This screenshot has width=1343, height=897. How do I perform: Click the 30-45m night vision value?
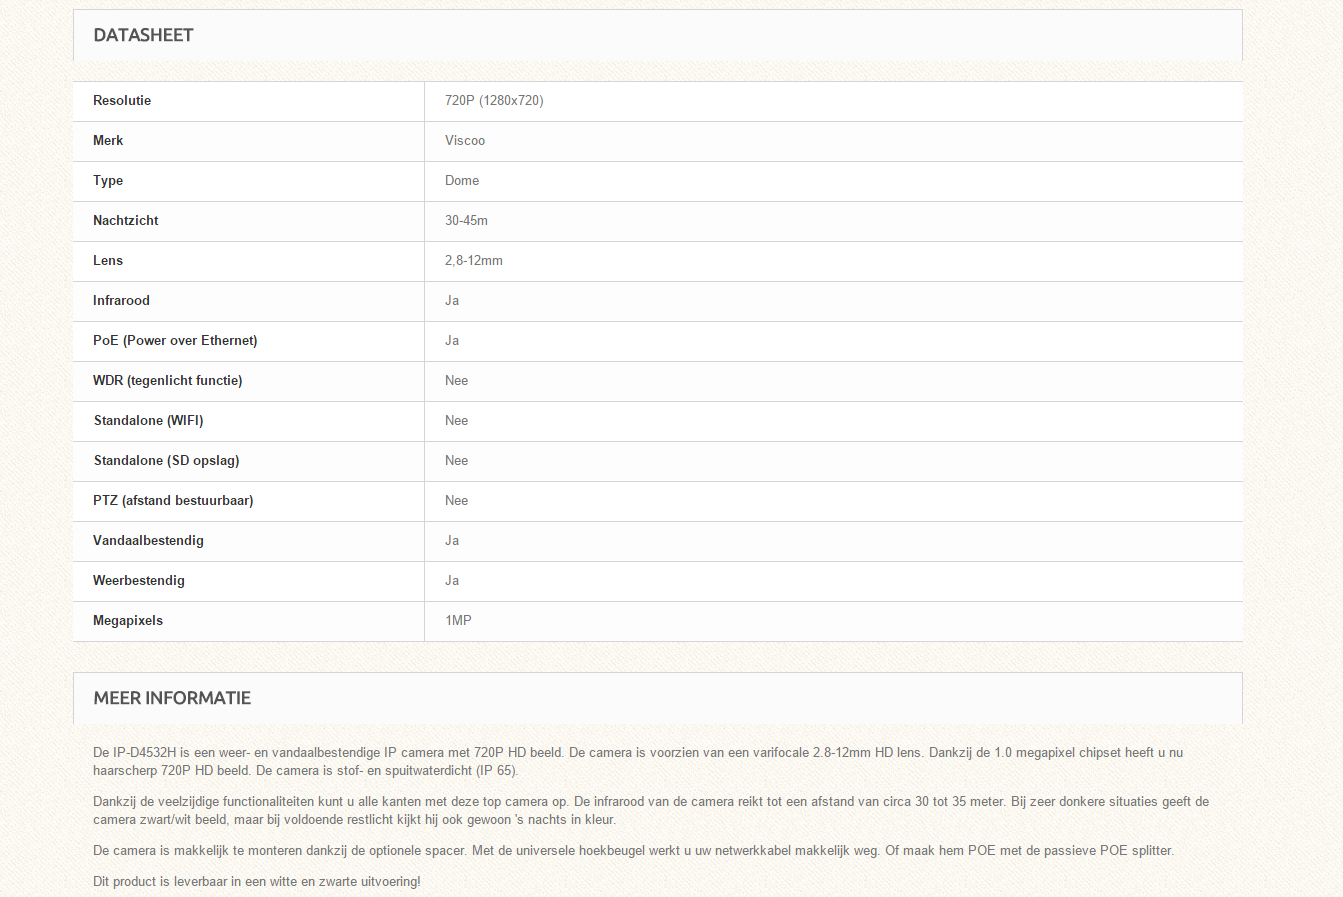pyautogui.click(x=466, y=220)
